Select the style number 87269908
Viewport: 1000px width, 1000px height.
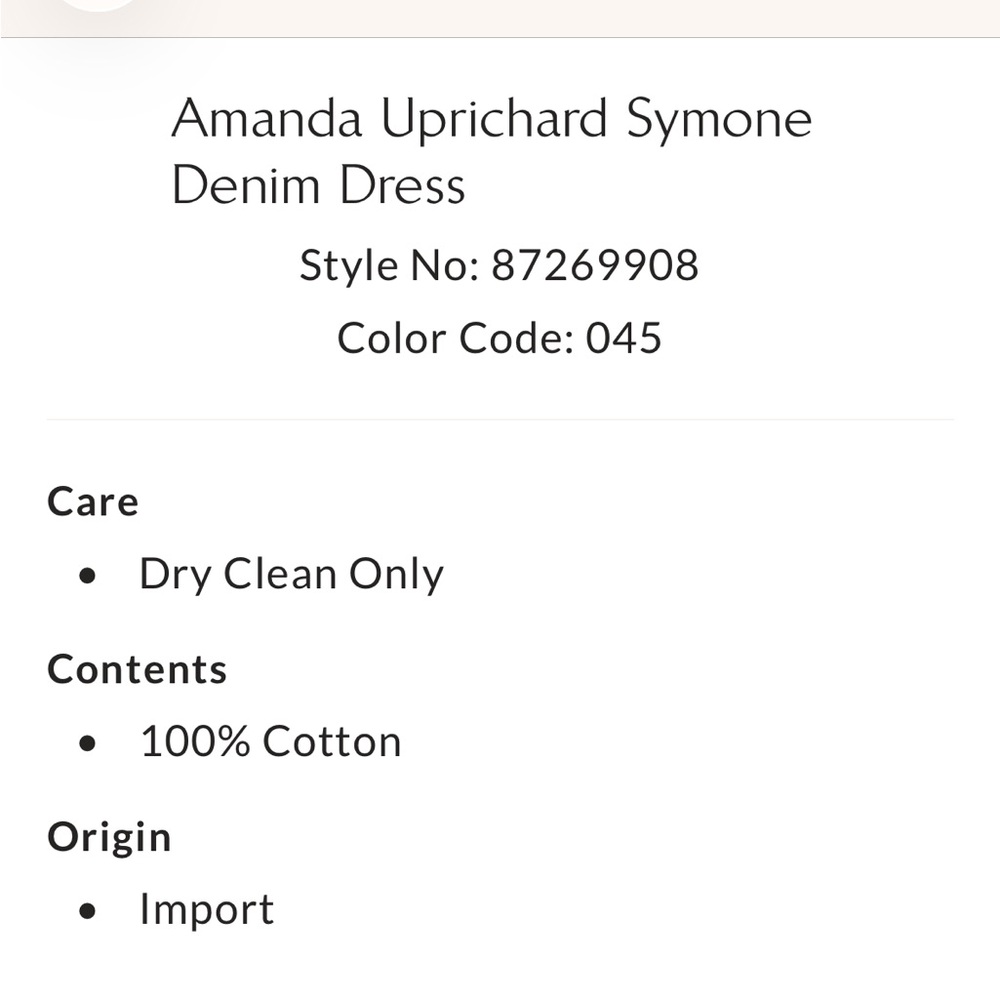coord(595,265)
